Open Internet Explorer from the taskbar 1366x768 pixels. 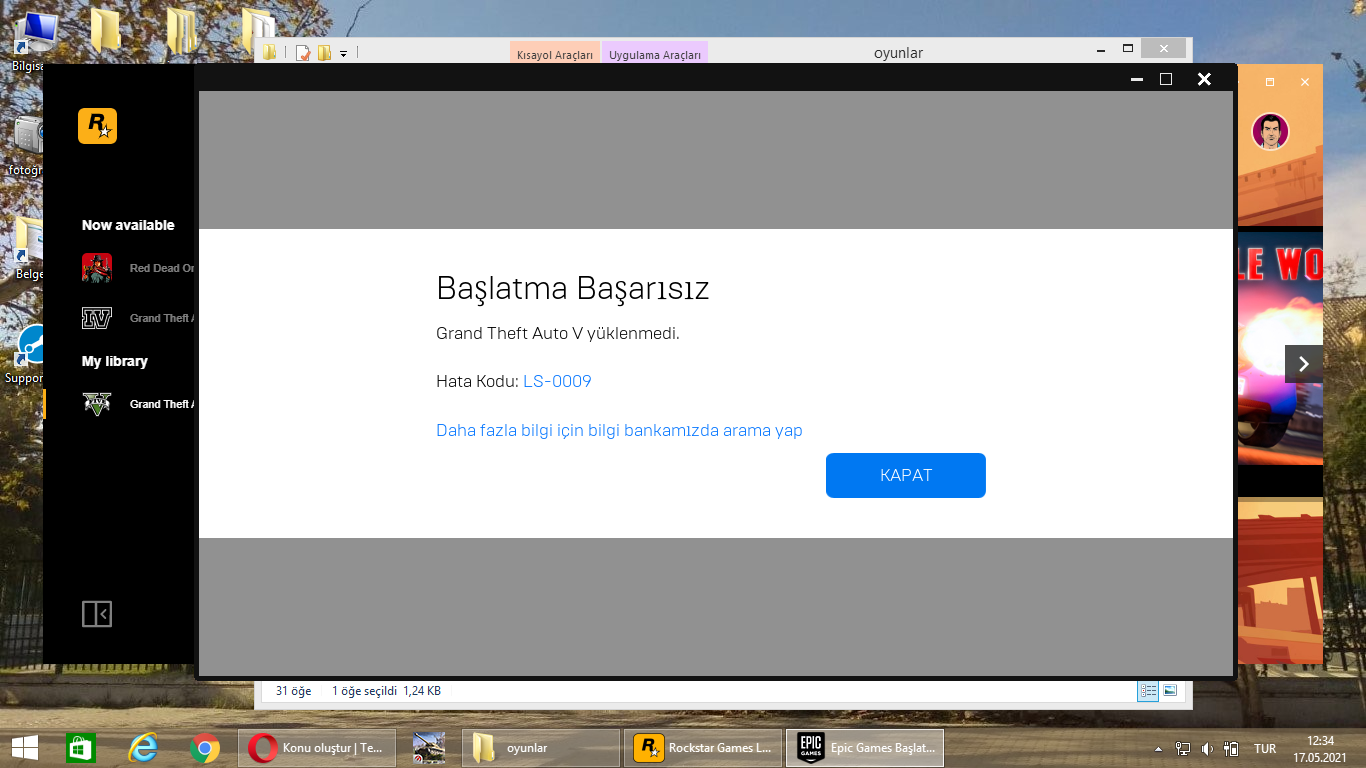pos(143,747)
